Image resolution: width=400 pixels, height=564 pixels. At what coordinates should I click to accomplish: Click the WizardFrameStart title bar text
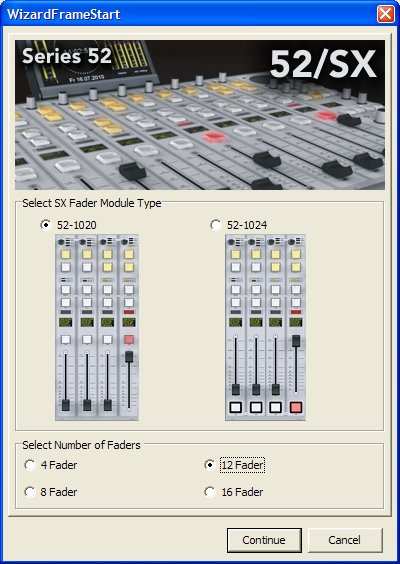(64, 14)
